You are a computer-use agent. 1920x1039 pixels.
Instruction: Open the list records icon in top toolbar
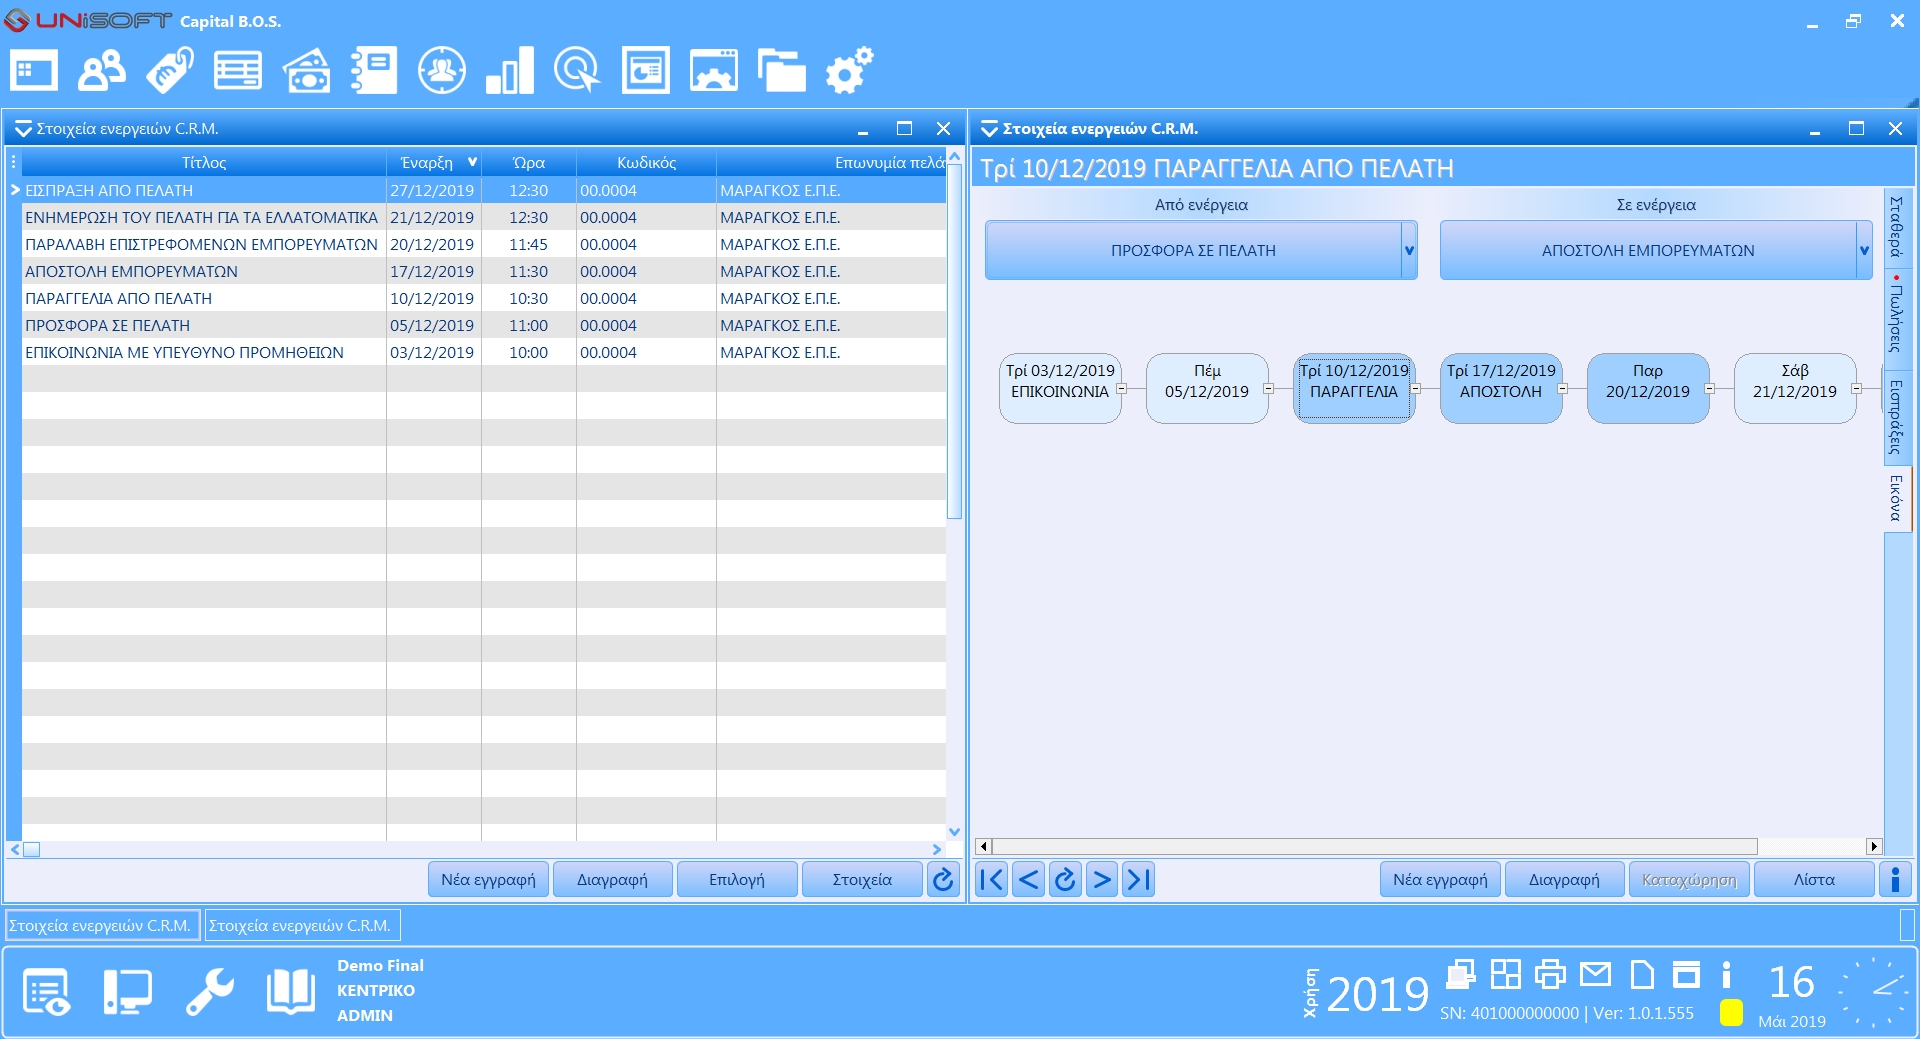pos(238,71)
